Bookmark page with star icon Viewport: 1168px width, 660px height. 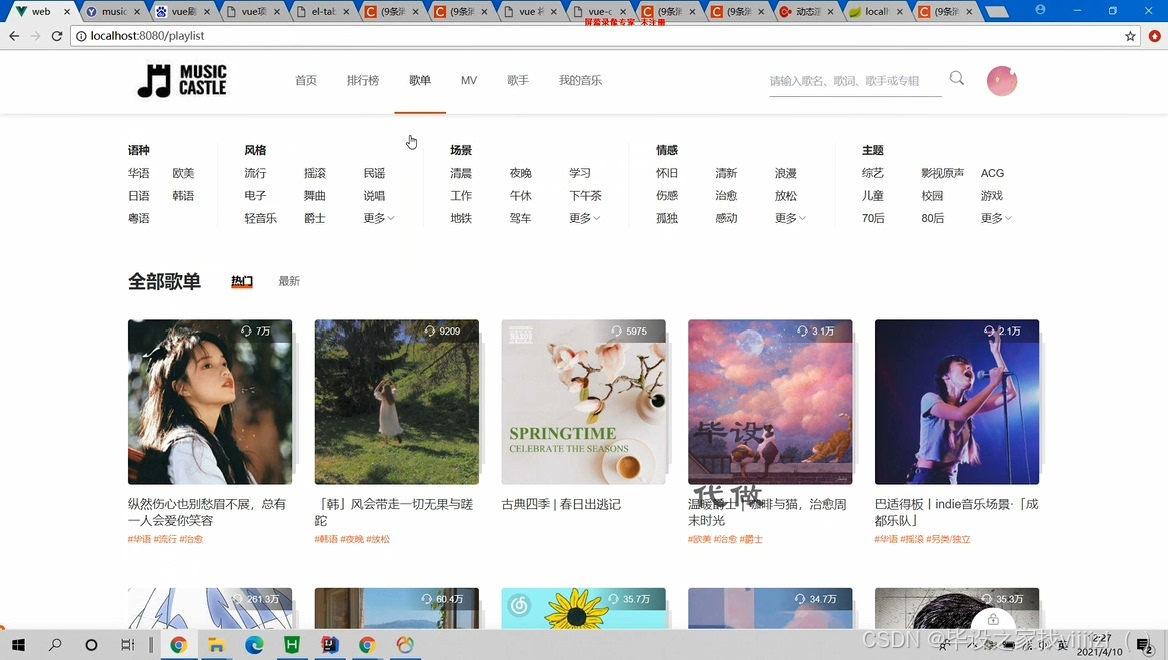[x=1130, y=36]
